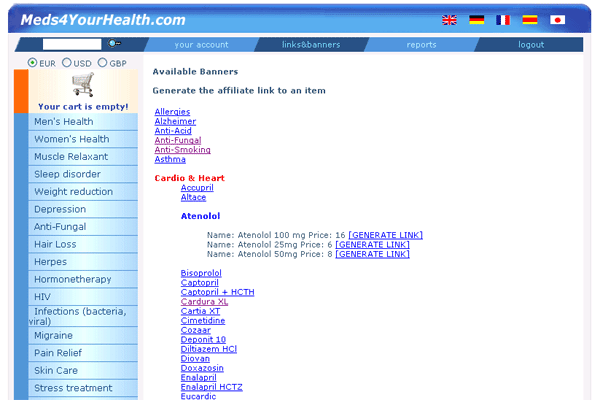Image resolution: width=600 pixels, height=400 pixels.
Task: Open the your account tab
Action: coord(201,45)
